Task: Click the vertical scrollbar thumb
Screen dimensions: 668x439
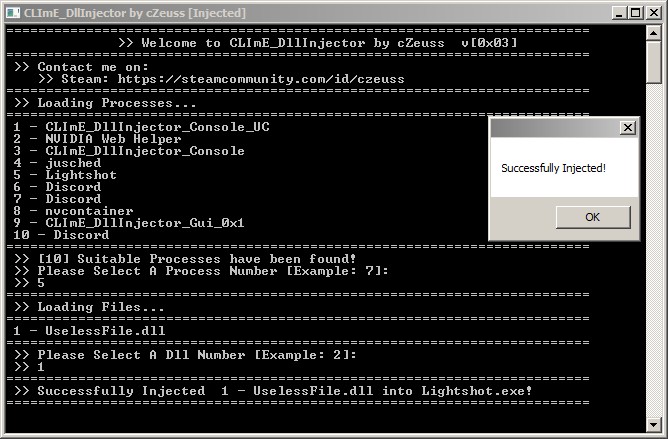Action: coord(654,62)
